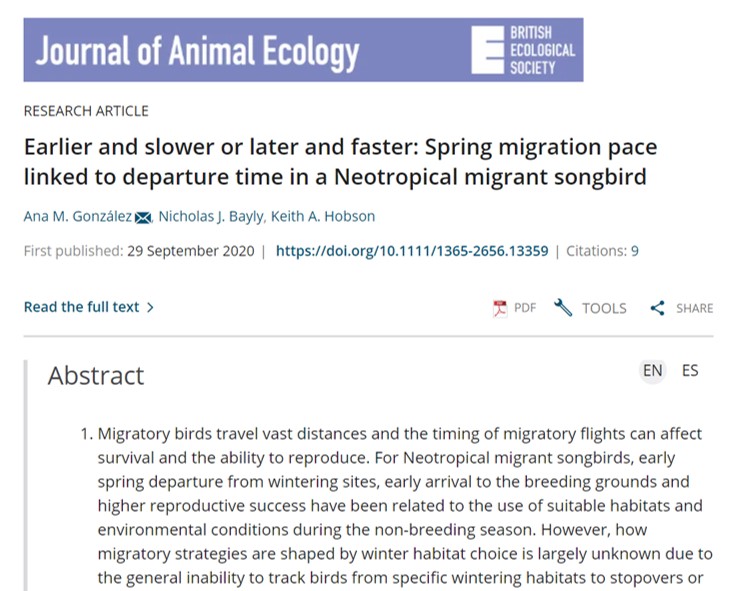Click the PDF label to download the article
This screenshot has width=736, height=591.
[x=525, y=308]
